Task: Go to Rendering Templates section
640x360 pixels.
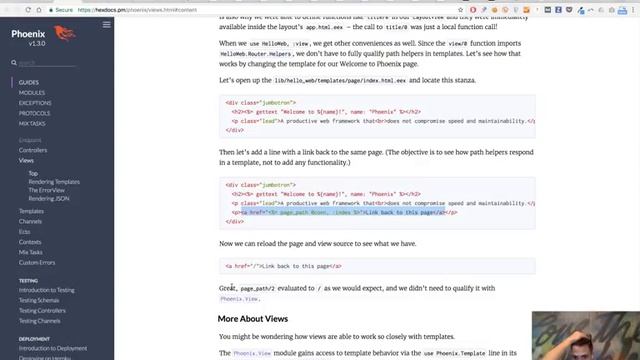Action: click(54, 182)
